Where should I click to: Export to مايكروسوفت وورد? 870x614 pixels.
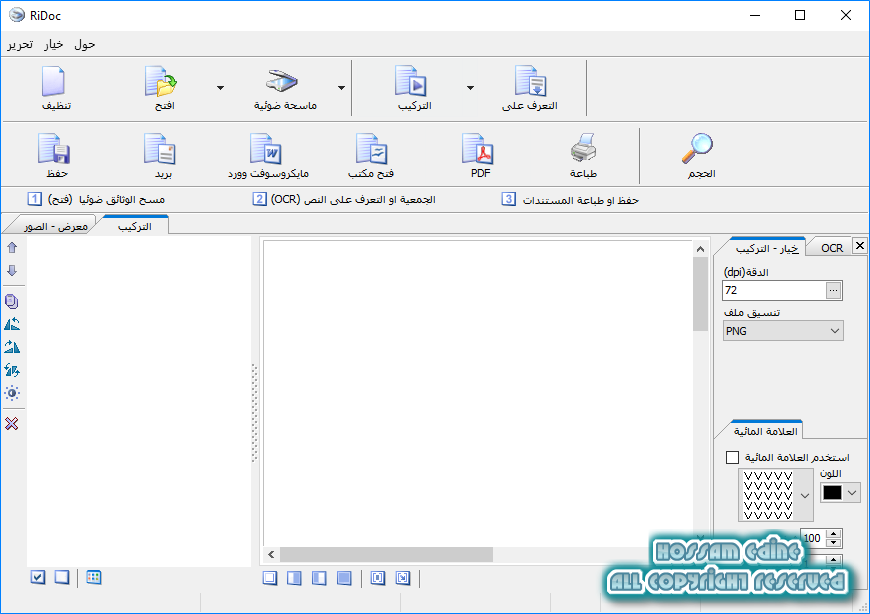(x=266, y=149)
